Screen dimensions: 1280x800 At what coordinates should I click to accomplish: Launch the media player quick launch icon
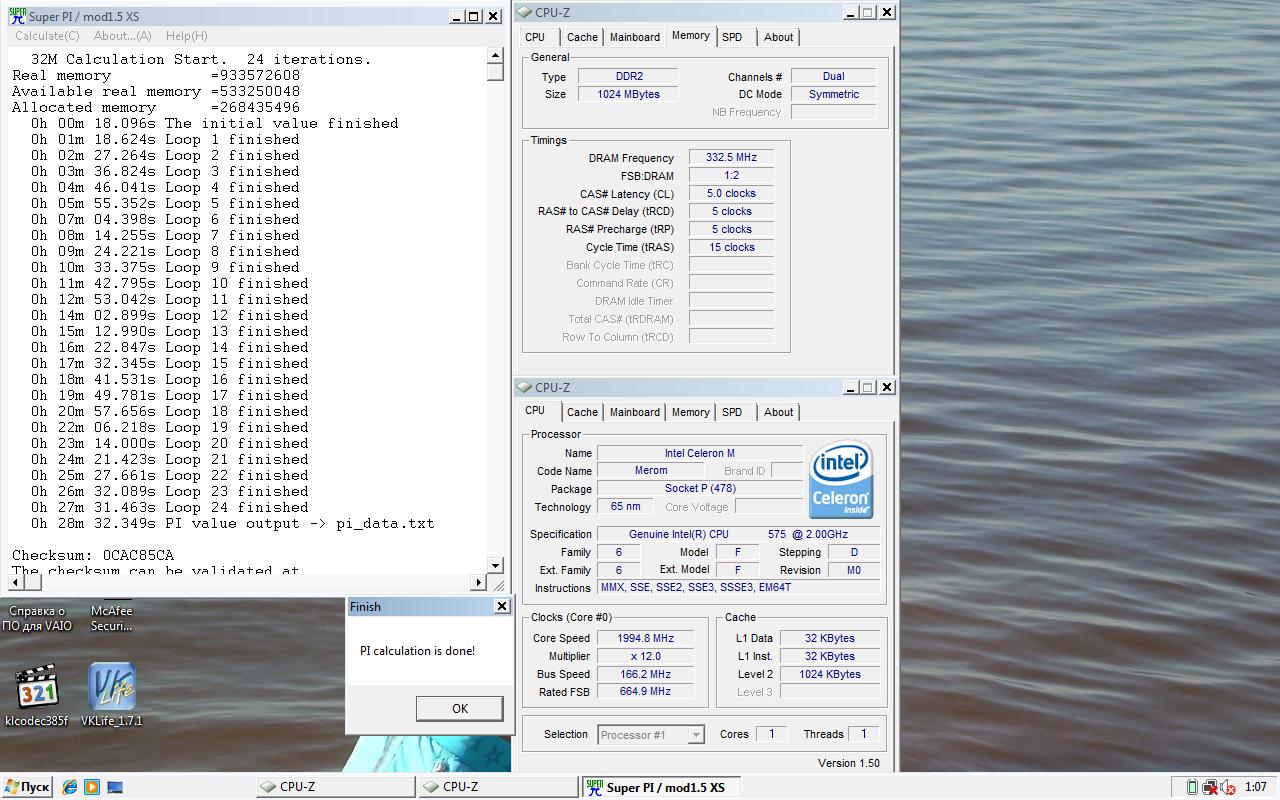(x=92, y=787)
